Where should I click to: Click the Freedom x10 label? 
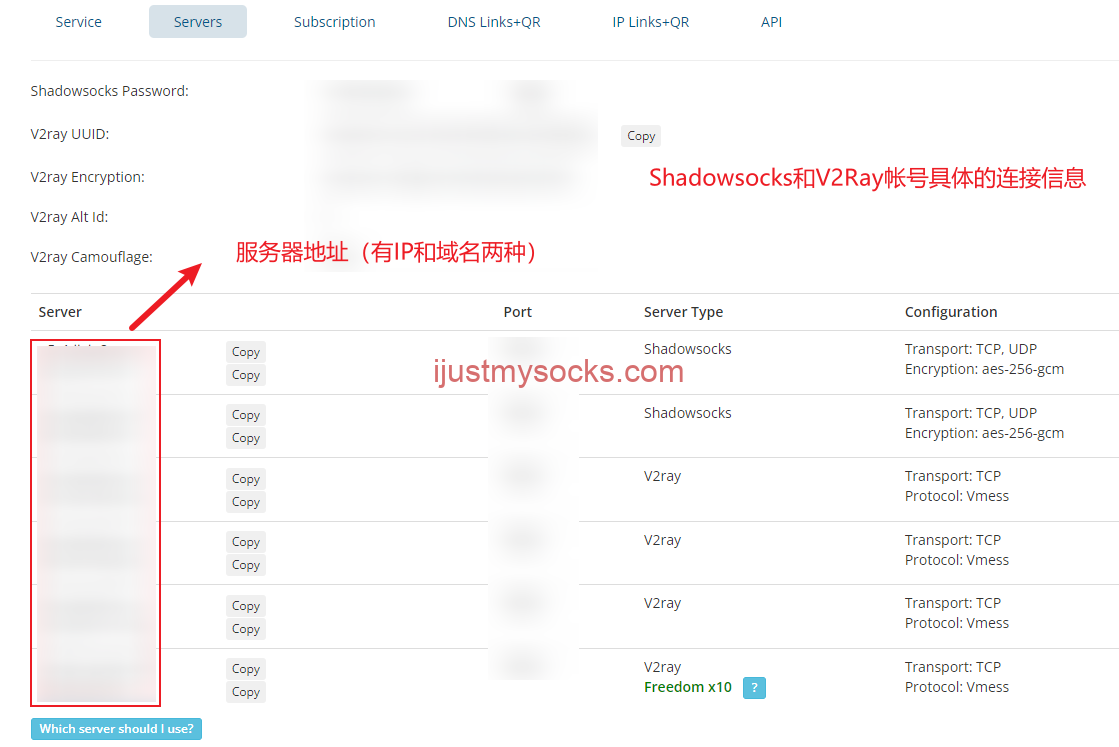point(687,687)
